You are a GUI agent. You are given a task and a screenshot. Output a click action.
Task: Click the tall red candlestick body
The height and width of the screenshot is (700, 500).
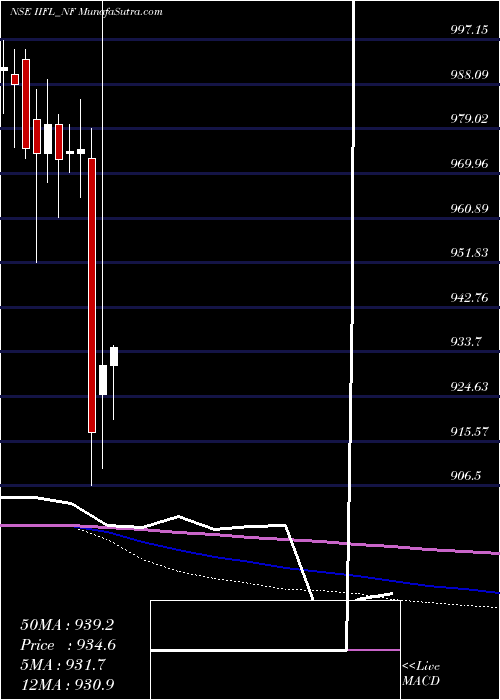coord(92,295)
